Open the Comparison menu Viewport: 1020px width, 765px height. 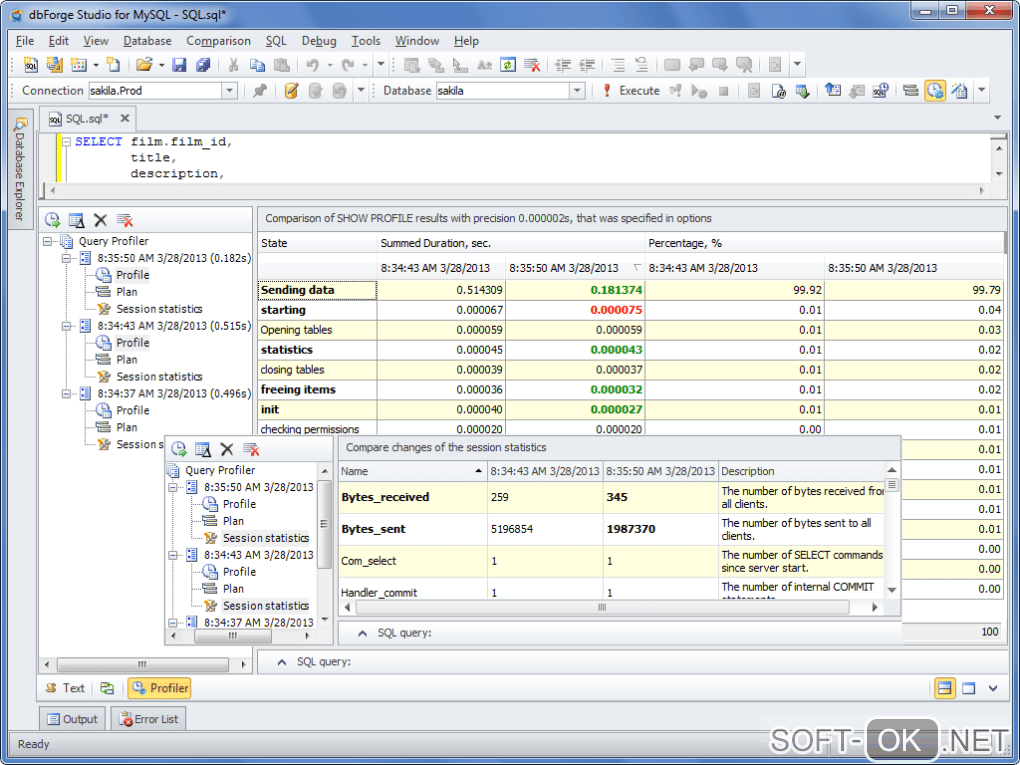click(218, 41)
